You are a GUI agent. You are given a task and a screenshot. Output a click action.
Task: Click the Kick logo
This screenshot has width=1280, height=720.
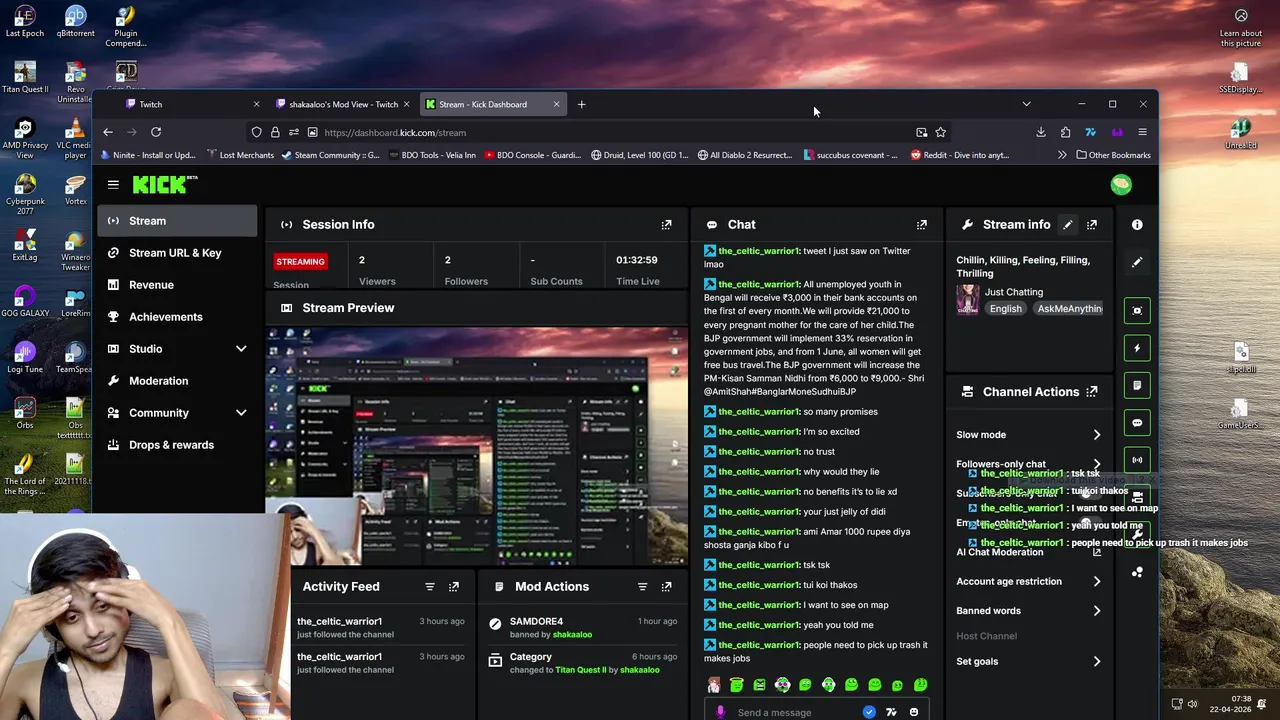165,185
